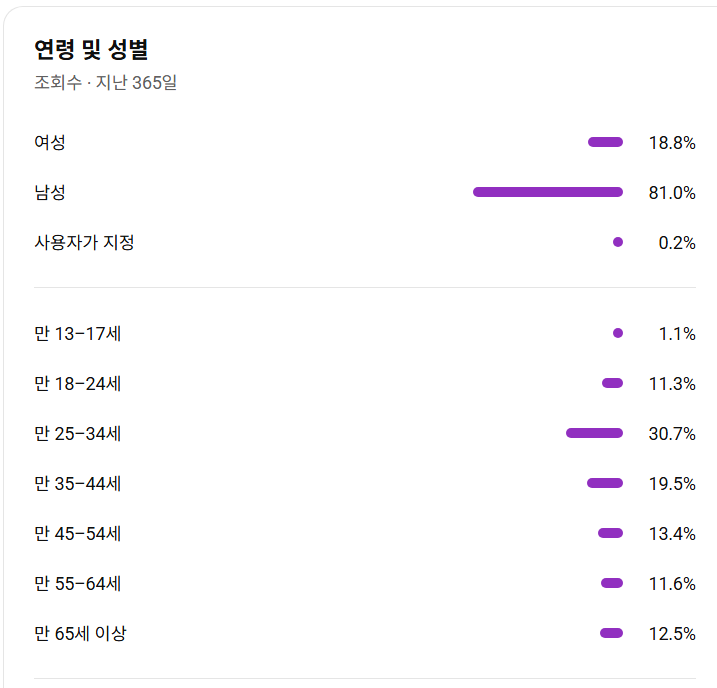The width and height of the screenshot is (717, 688).
Task: Click the long 남성 81.0% bar
Action: (x=548, y=192)
